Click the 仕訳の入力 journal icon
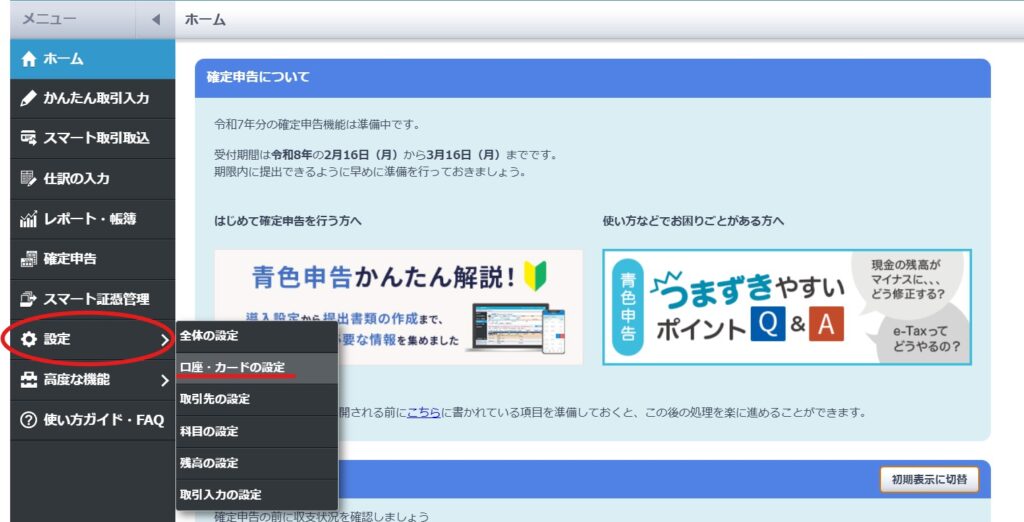The height and width of the screenshot is (522, 1024). point(29,179)
